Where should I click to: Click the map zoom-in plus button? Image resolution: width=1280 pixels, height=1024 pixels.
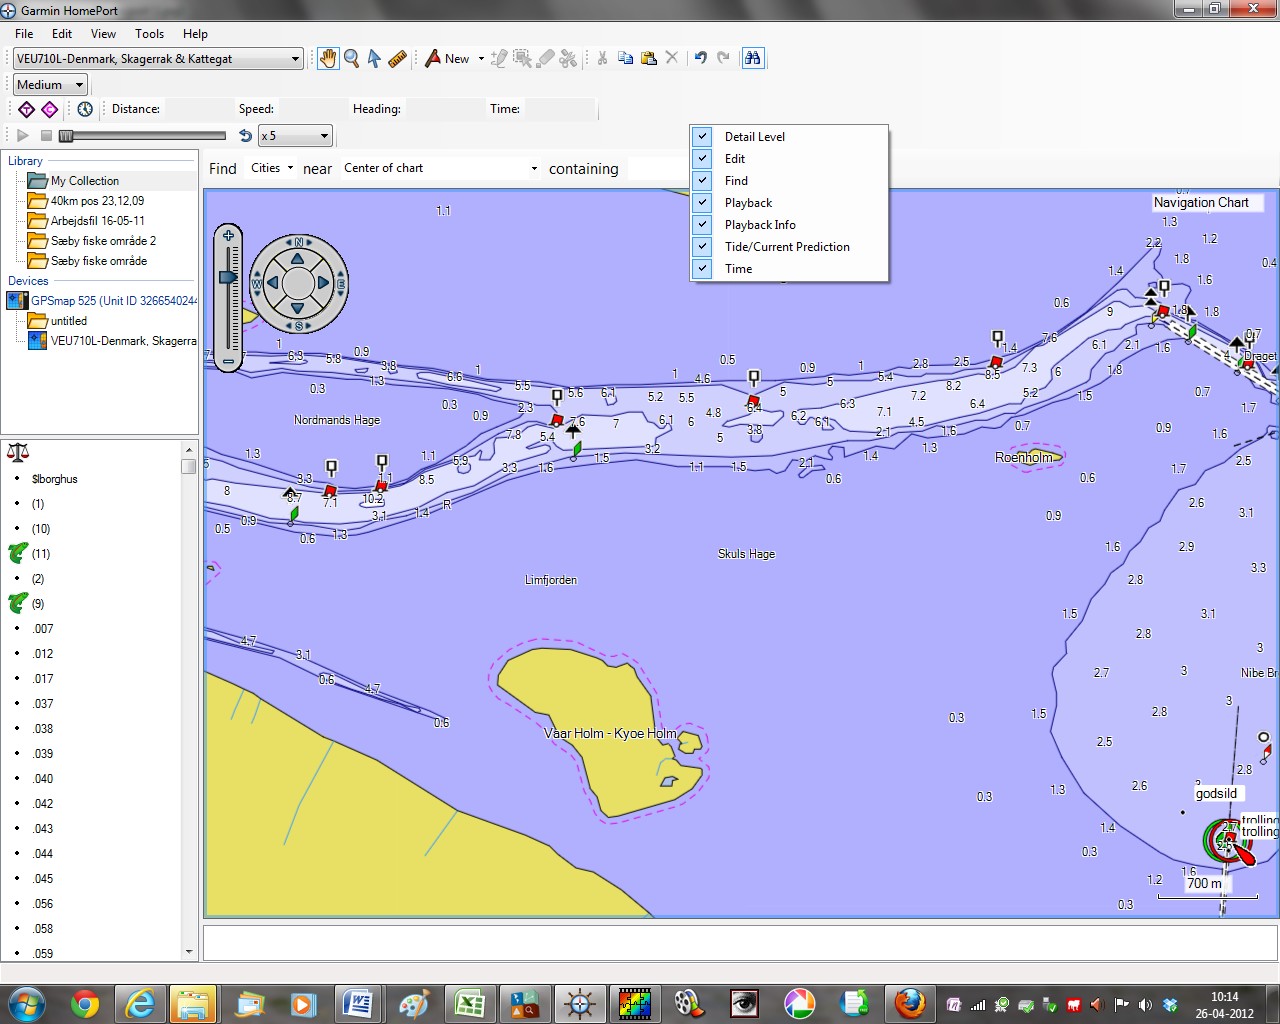[229, 236]
